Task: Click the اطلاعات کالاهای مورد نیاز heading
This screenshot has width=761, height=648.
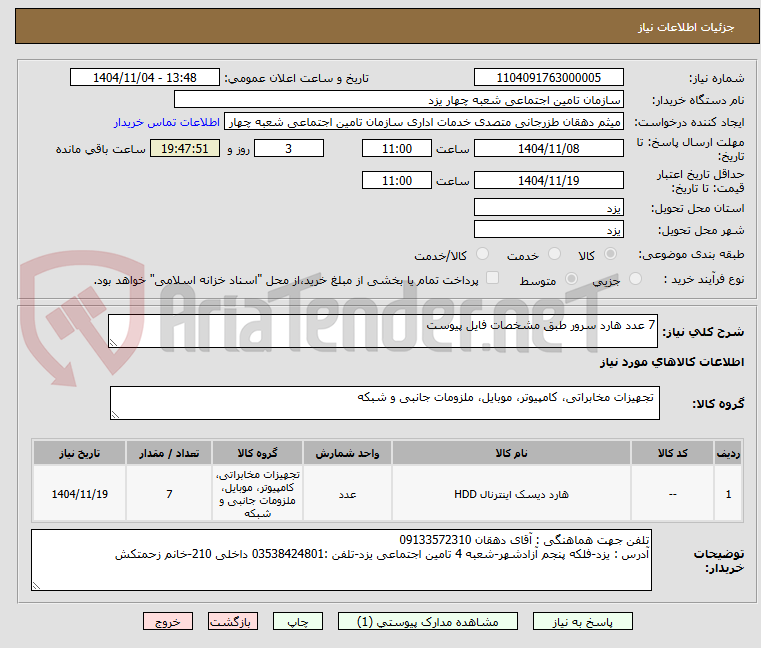Action: tap(672, 362)
